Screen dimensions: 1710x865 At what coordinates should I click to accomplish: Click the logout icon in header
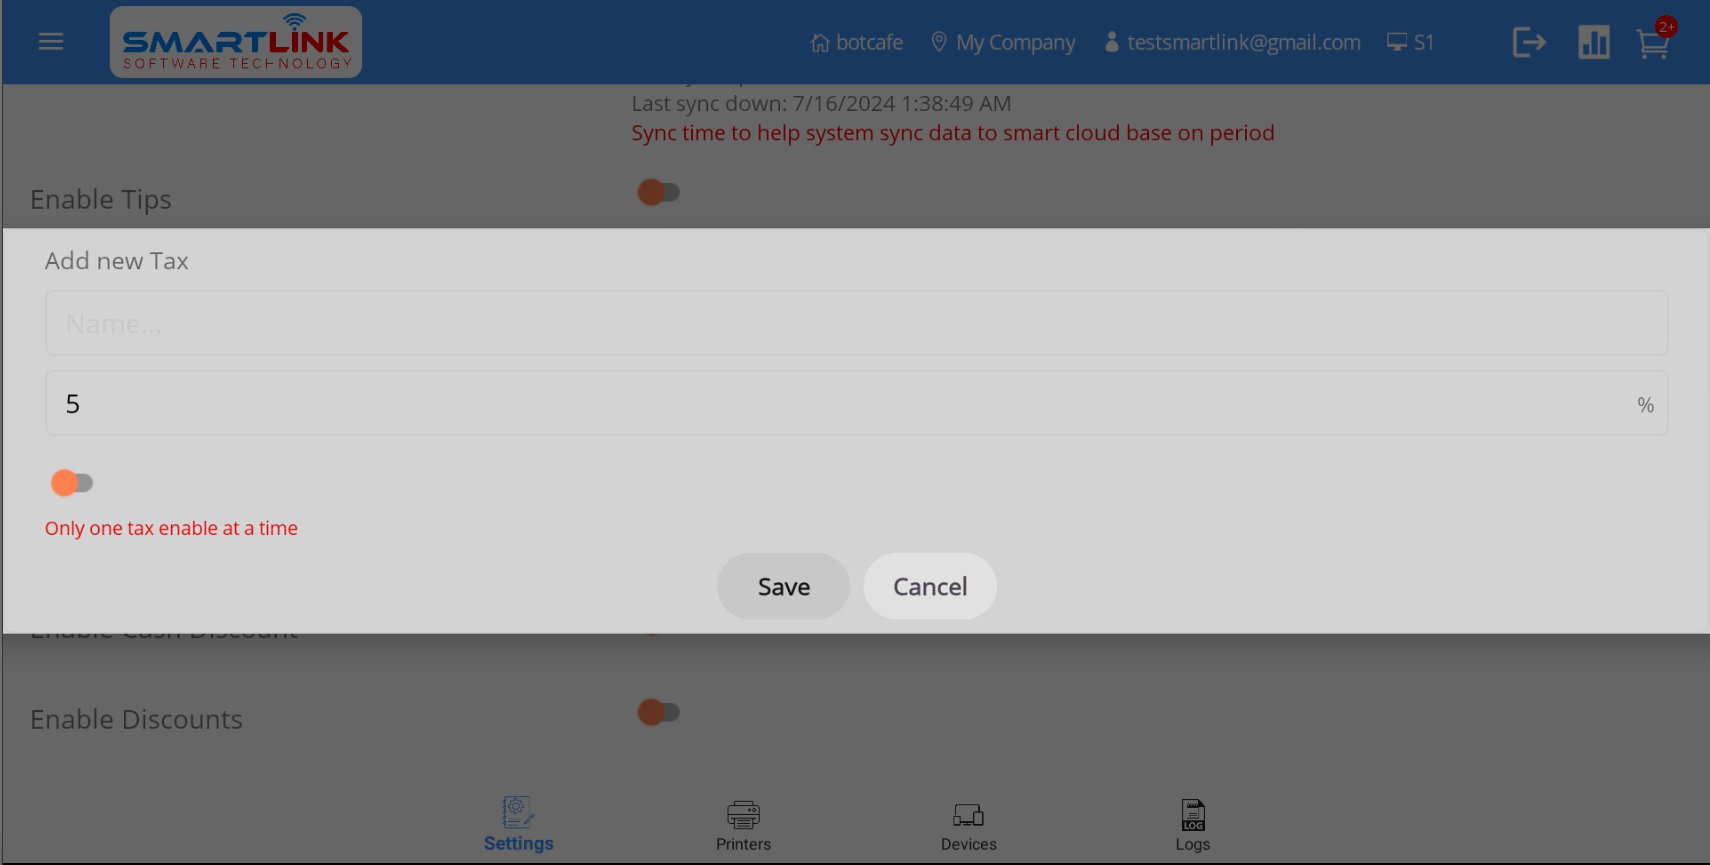pos(1529,42)
